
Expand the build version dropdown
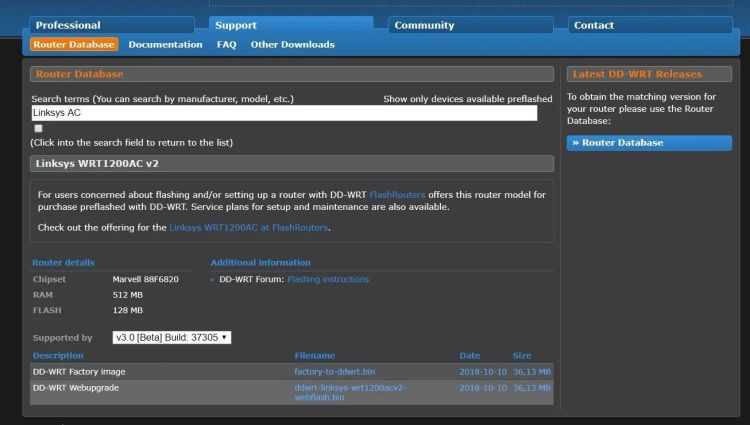click(x=171, y=338)
